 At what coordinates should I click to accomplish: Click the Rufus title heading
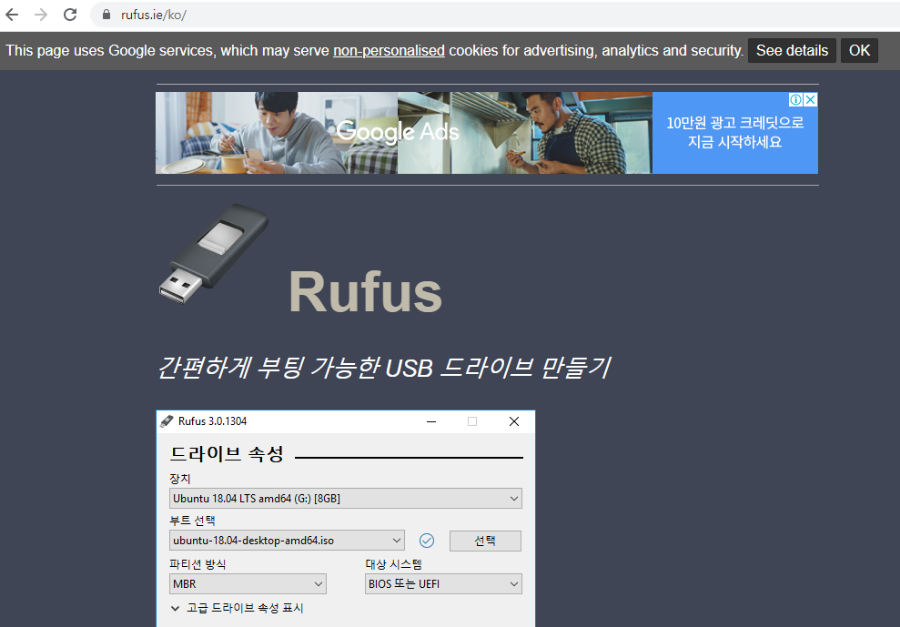pyautogui.click(x=365, y=292)
